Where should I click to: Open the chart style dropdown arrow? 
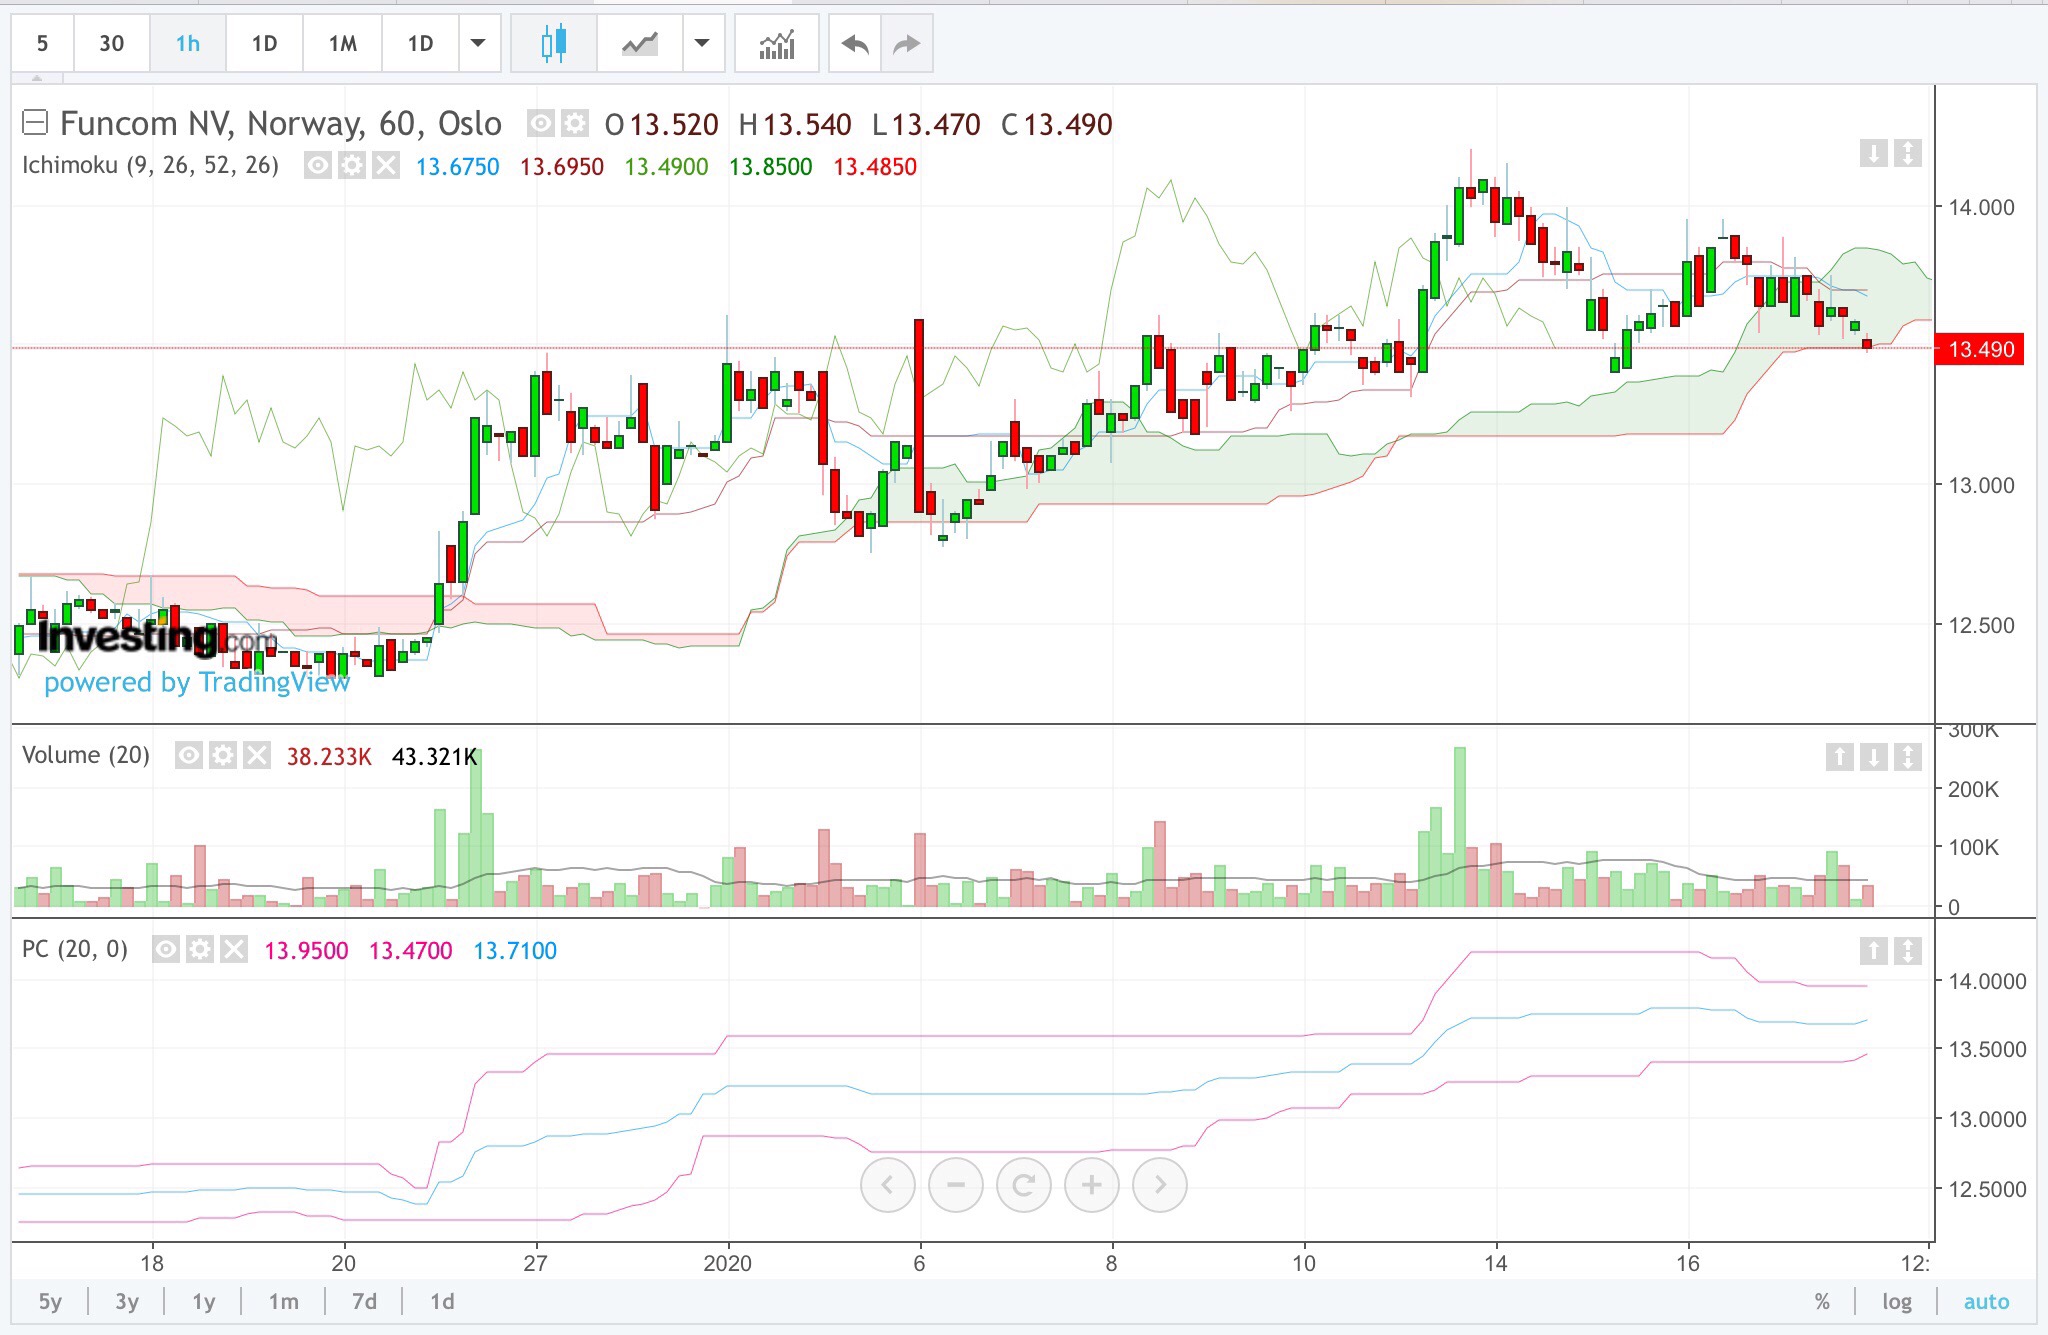[x=702, y=43]
